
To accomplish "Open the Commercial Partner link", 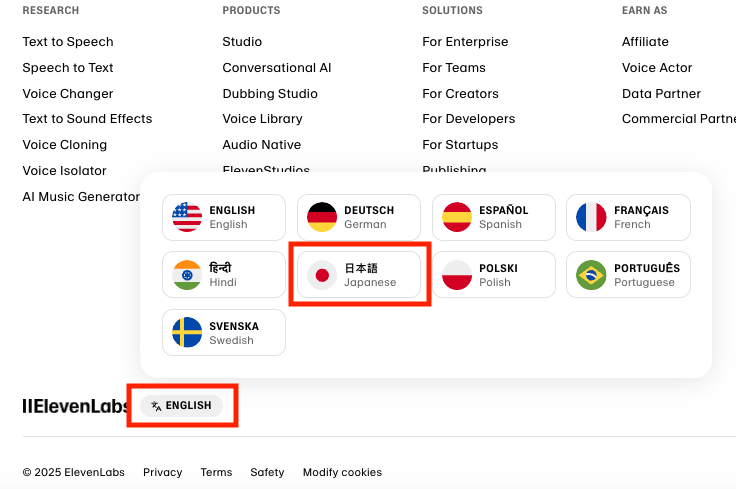I will click(679, 119).
